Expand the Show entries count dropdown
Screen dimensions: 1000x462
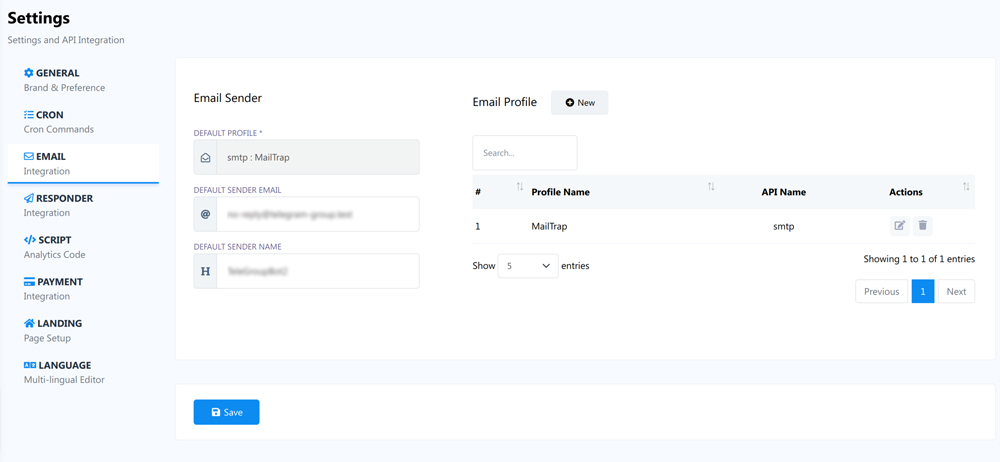point(528,266)
